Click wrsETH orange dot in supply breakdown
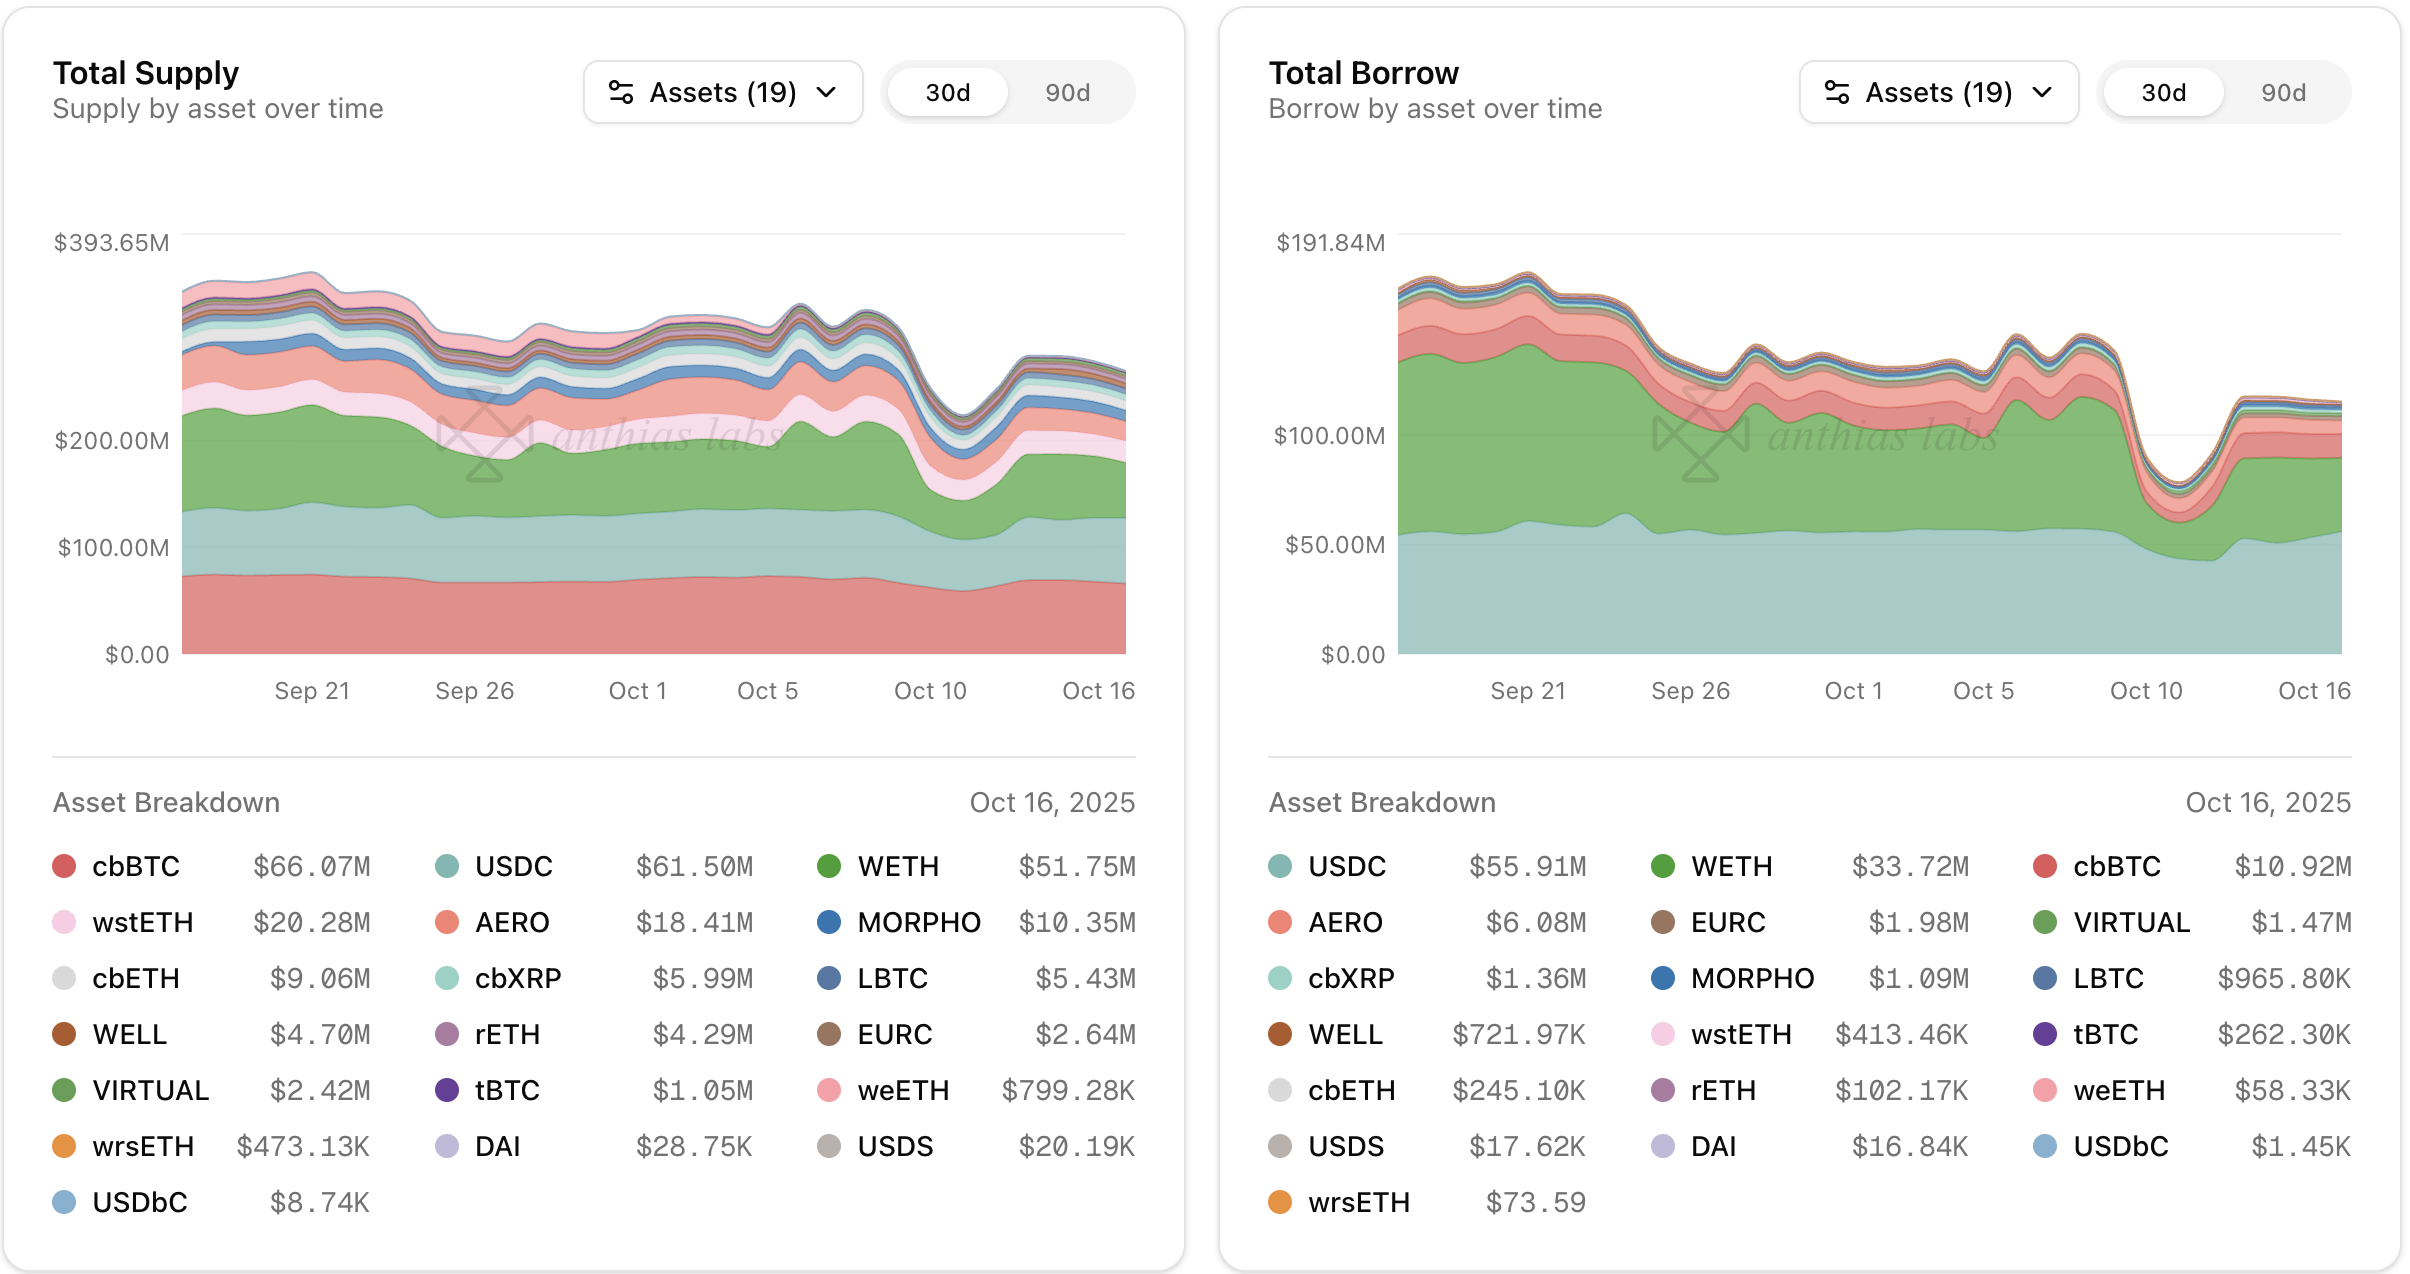The image size is (2410, 1274). click(x=64, y=1146)
